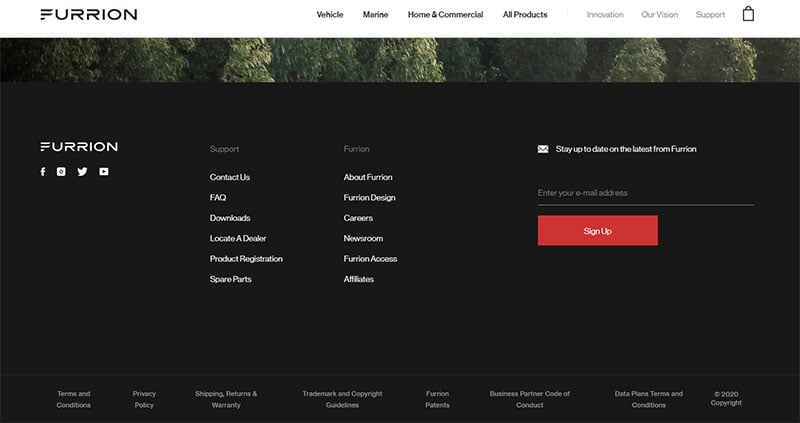Open Shipping, Returns & Warranty
This screenshot has height=423, width=800.
coord(226,400)
